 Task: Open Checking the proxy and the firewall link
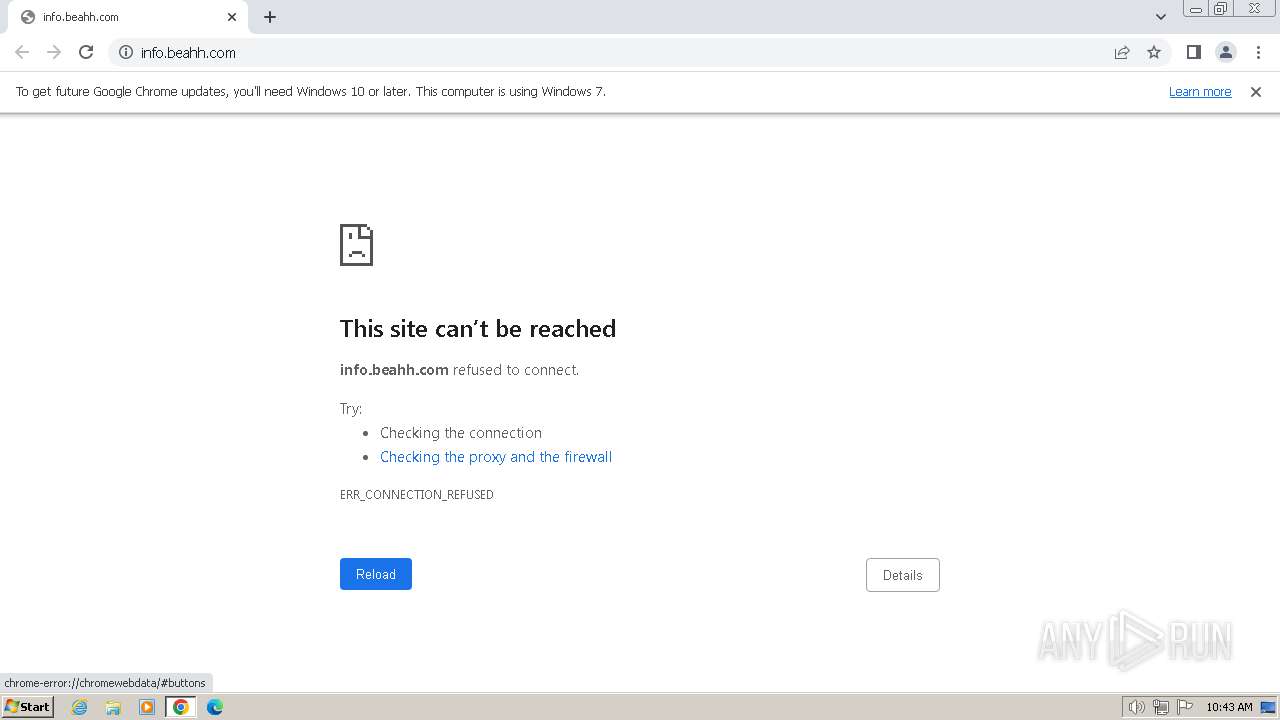[496, 457]
